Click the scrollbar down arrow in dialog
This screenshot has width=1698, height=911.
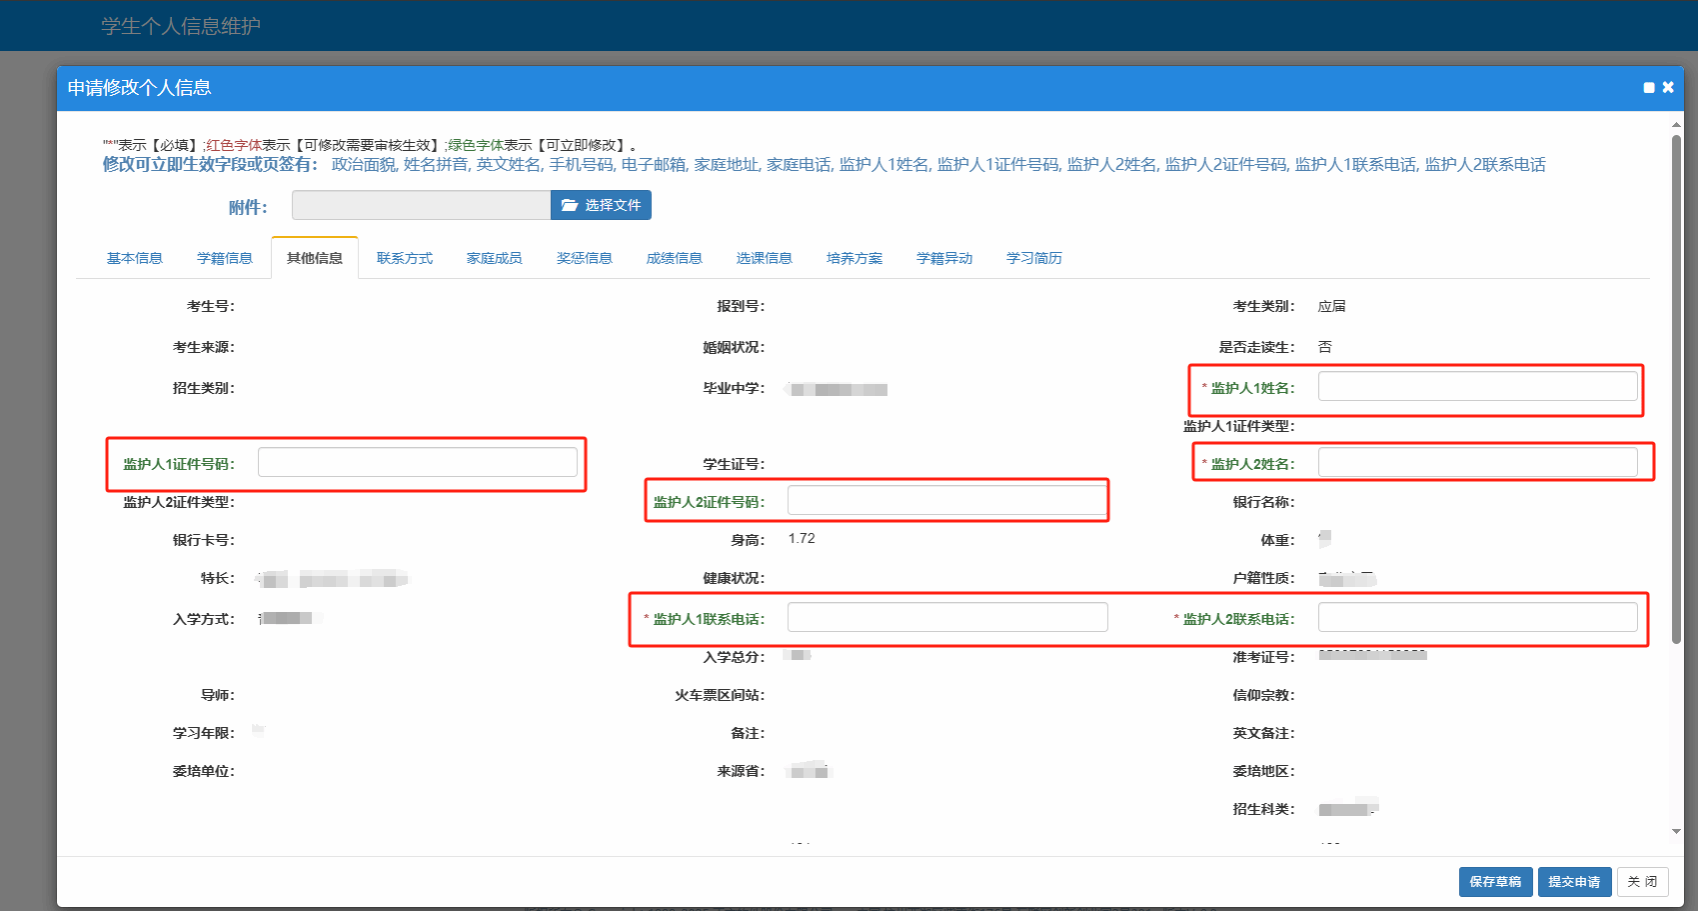[x=1676, y=831]
